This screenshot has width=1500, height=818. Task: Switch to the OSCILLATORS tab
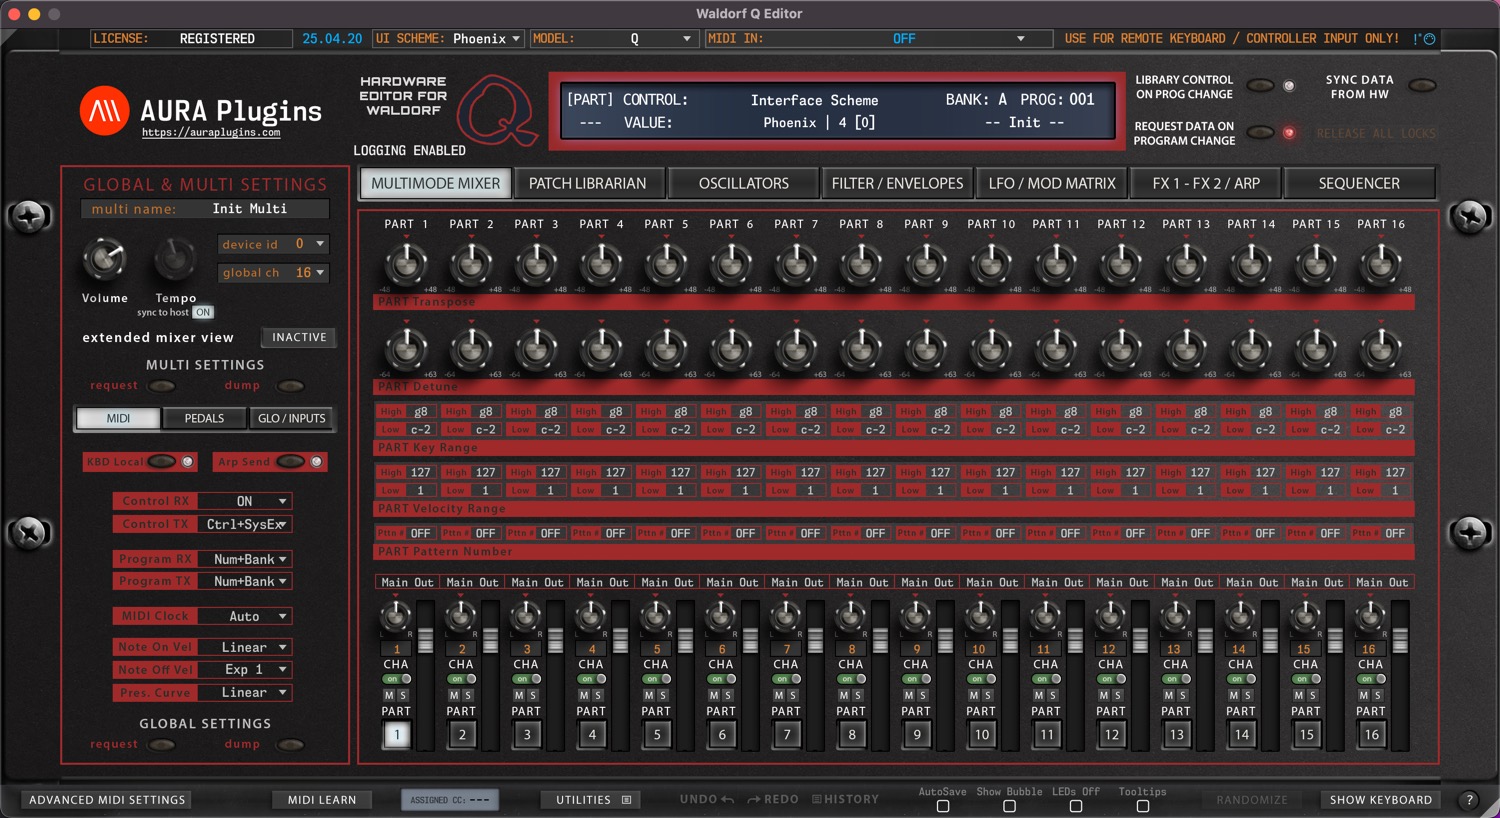click(x=744, y=184)
